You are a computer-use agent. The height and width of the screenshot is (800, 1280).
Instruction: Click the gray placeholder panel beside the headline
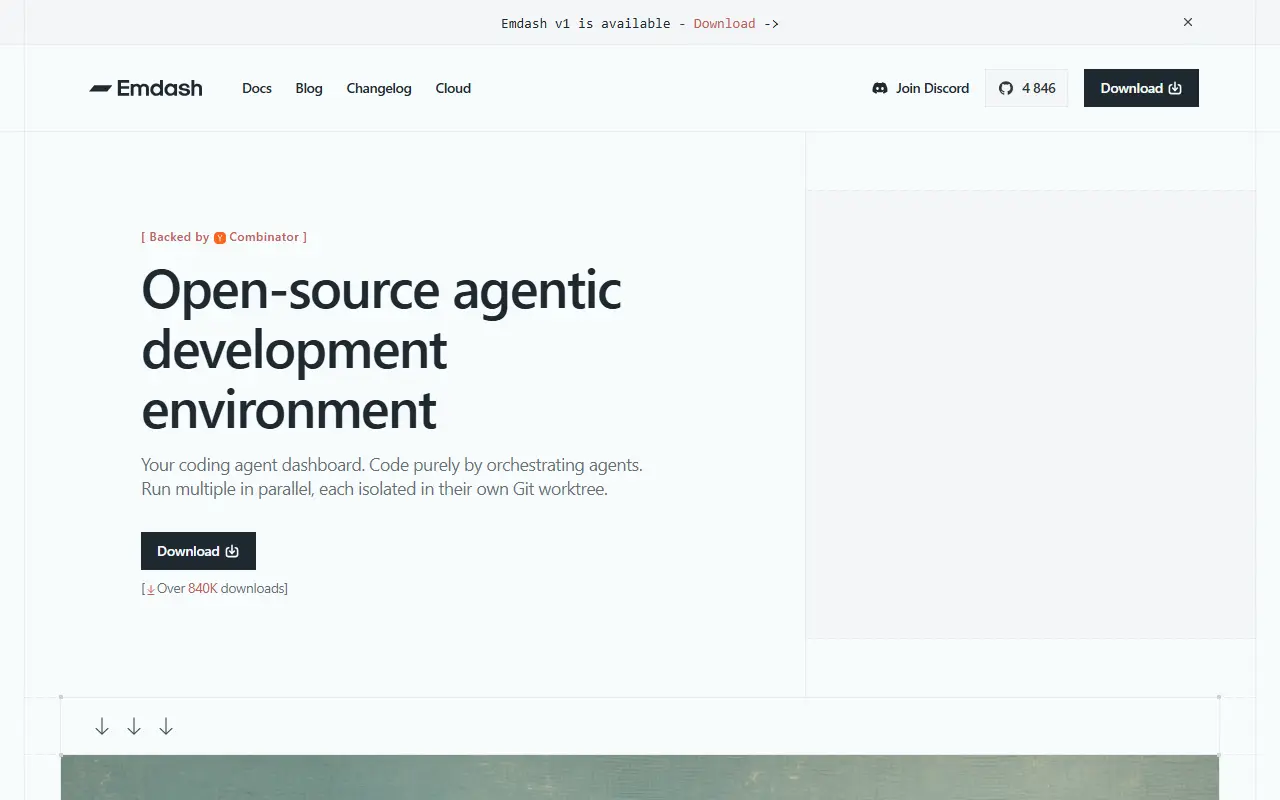pos(1031,414)
